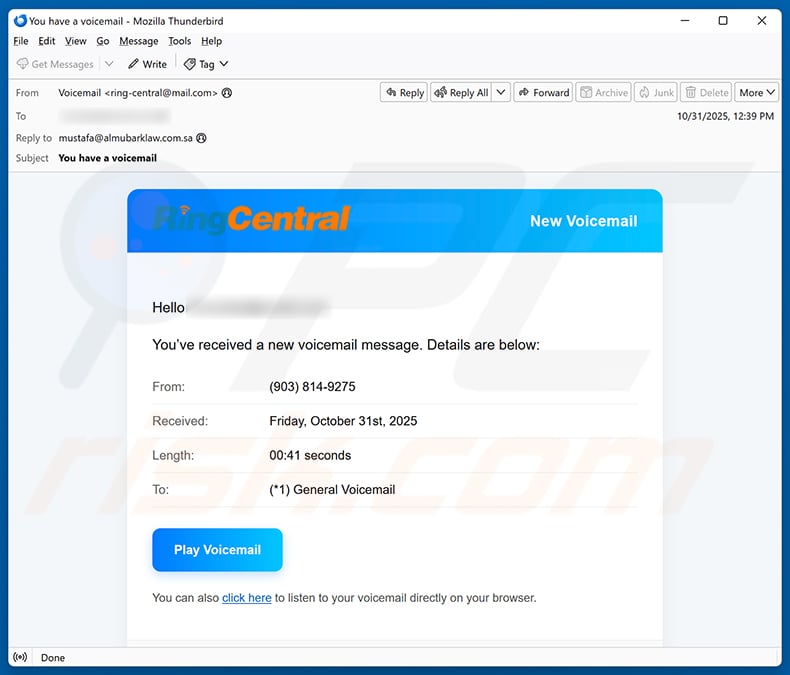The image size is (790, 675).
Task: Click Write to compose a message
Action: (147, 64)
